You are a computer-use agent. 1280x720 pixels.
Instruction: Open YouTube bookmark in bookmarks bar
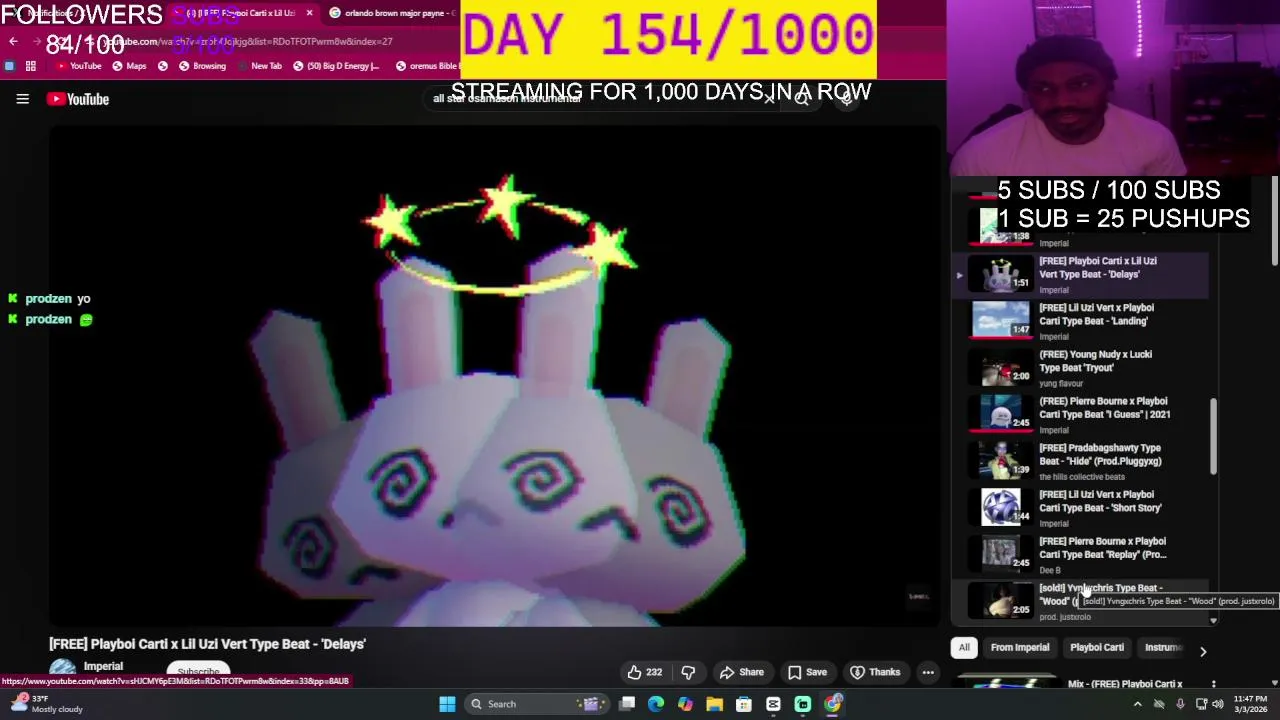[x=78, y=66]
